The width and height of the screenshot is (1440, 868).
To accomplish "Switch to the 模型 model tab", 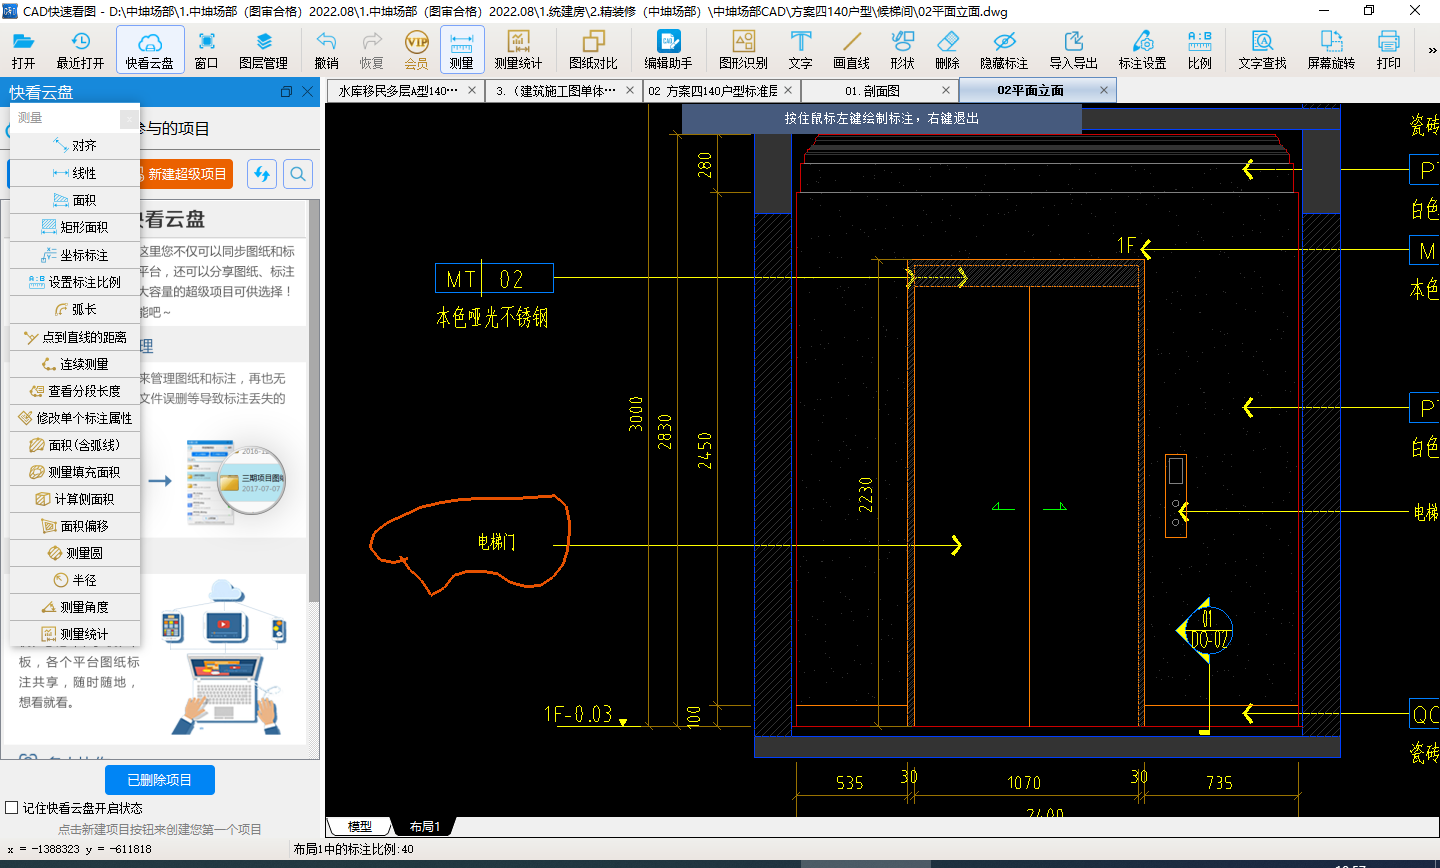I will (x=360, y=826).
